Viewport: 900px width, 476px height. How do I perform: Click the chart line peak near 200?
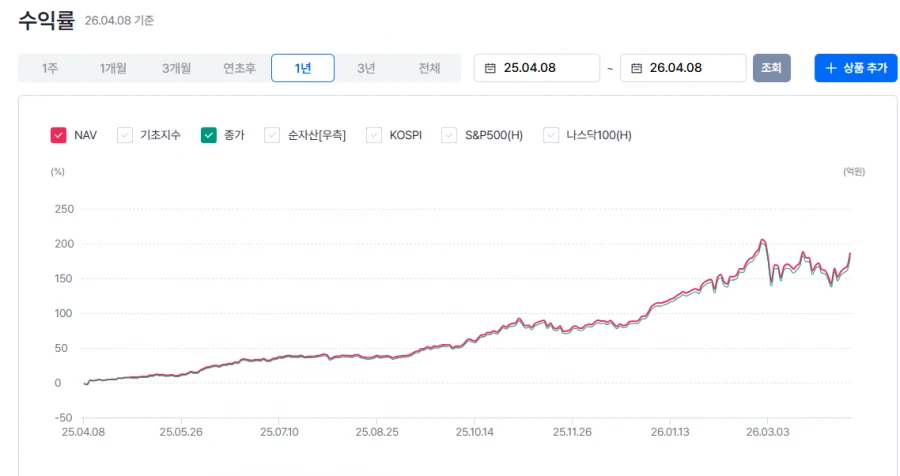[763, 240]
